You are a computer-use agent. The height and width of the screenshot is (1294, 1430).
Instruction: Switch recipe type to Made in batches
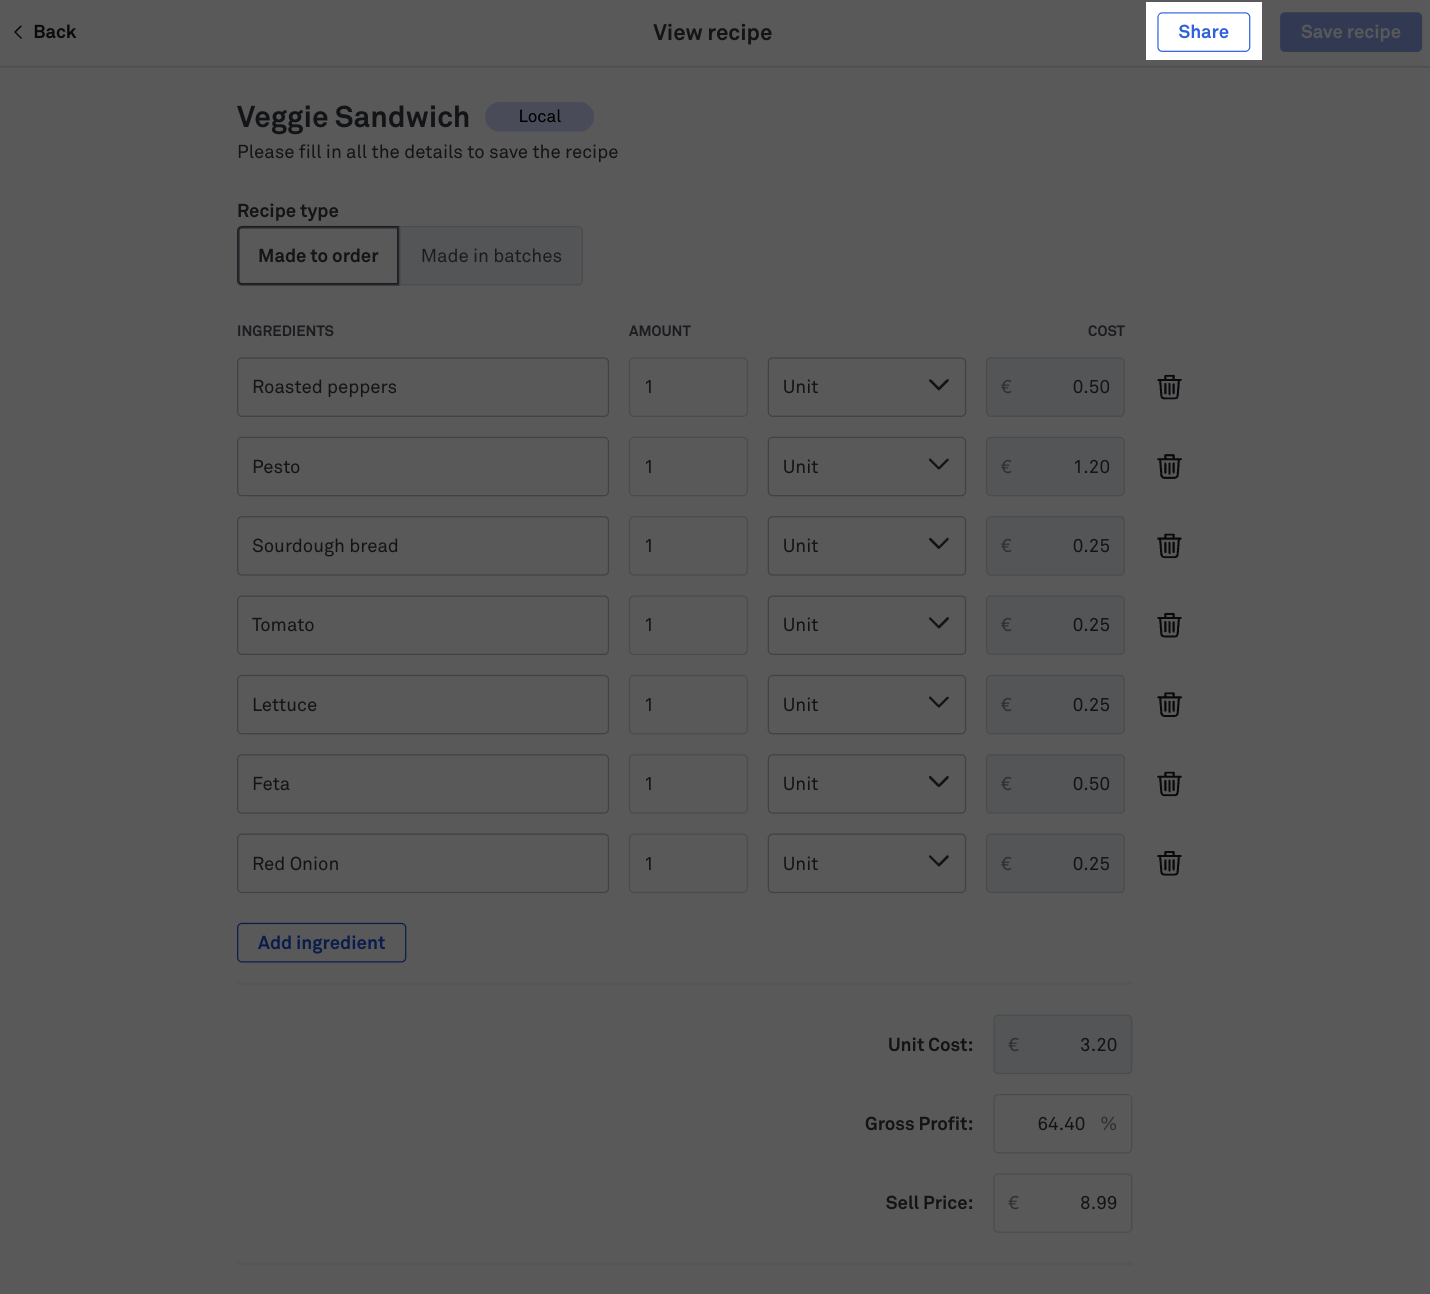point(491,256)
